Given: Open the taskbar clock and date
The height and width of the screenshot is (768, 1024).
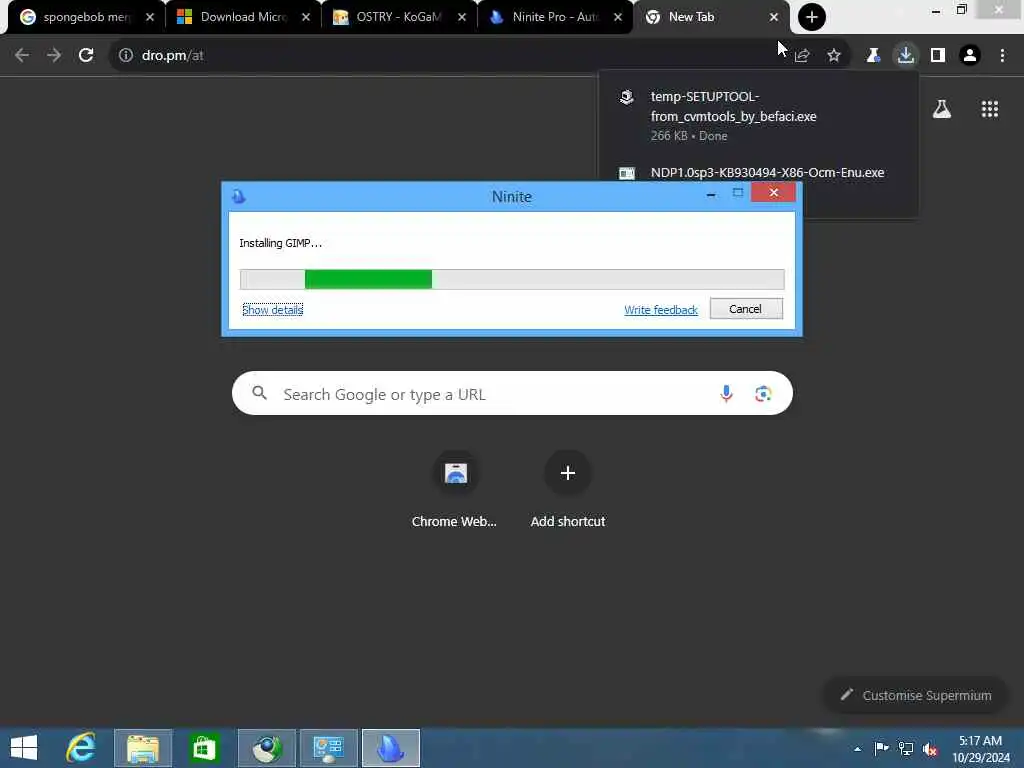Looking at the screenshot, I should (x=980, y=749).
